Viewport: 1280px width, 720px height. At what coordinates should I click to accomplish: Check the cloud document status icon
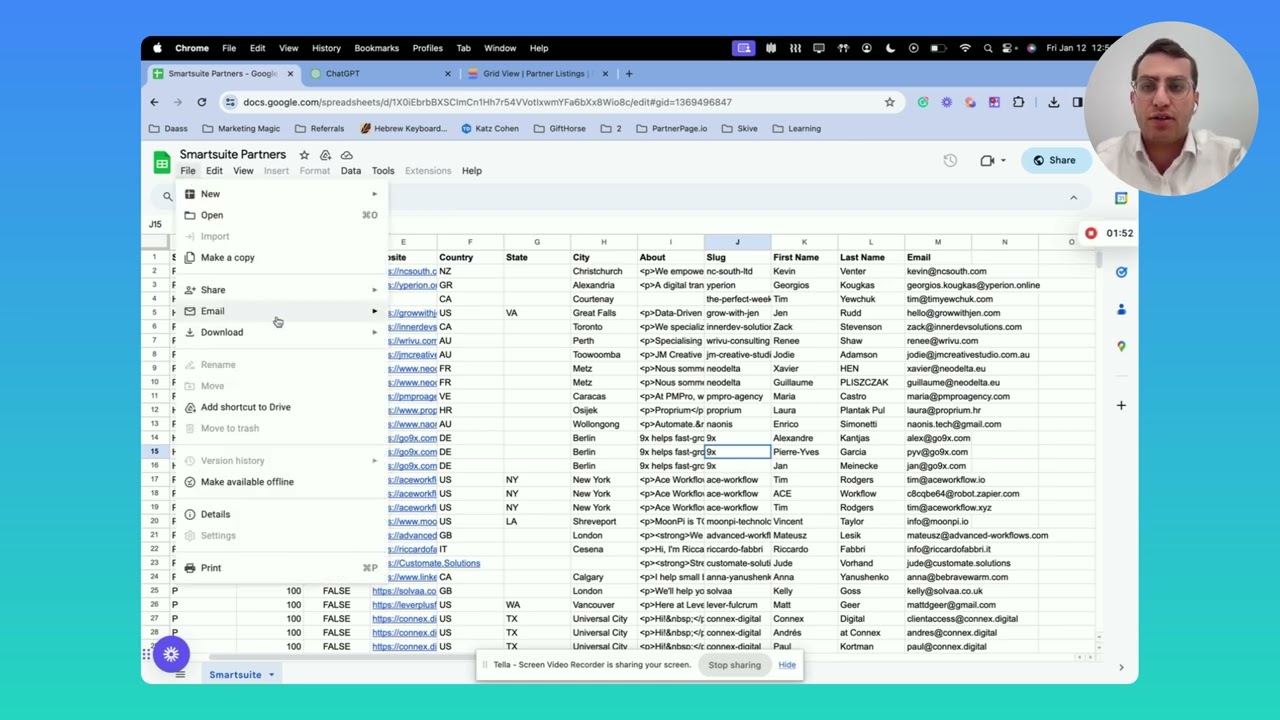coord(346,155)
